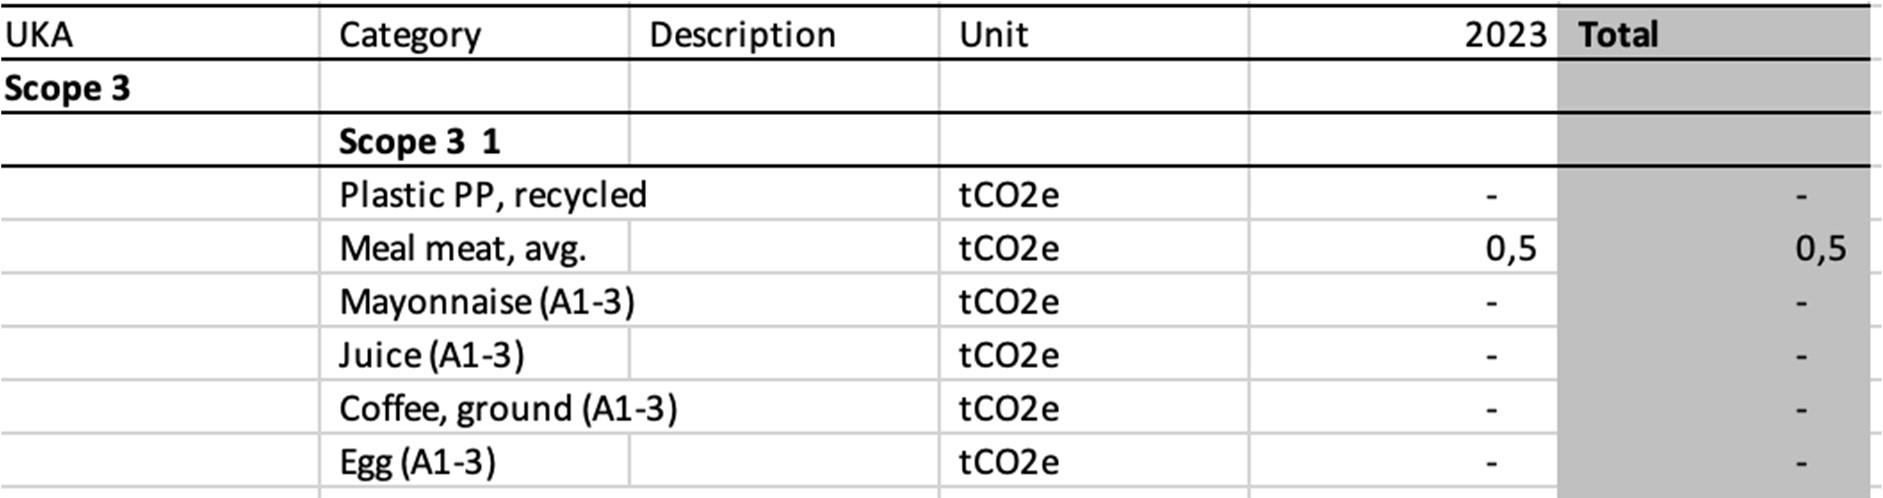Select tCO2e unit in Meal meat row
This screenshot has width=1883, height=498.
1008,248
